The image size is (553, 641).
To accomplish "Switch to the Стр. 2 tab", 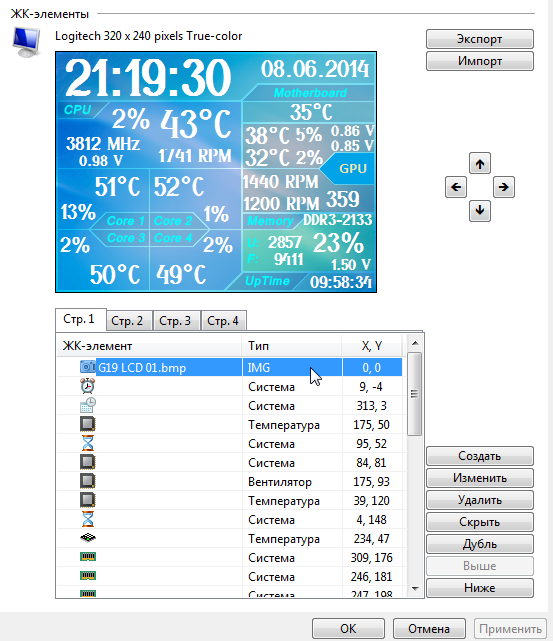I will point(129,321).
